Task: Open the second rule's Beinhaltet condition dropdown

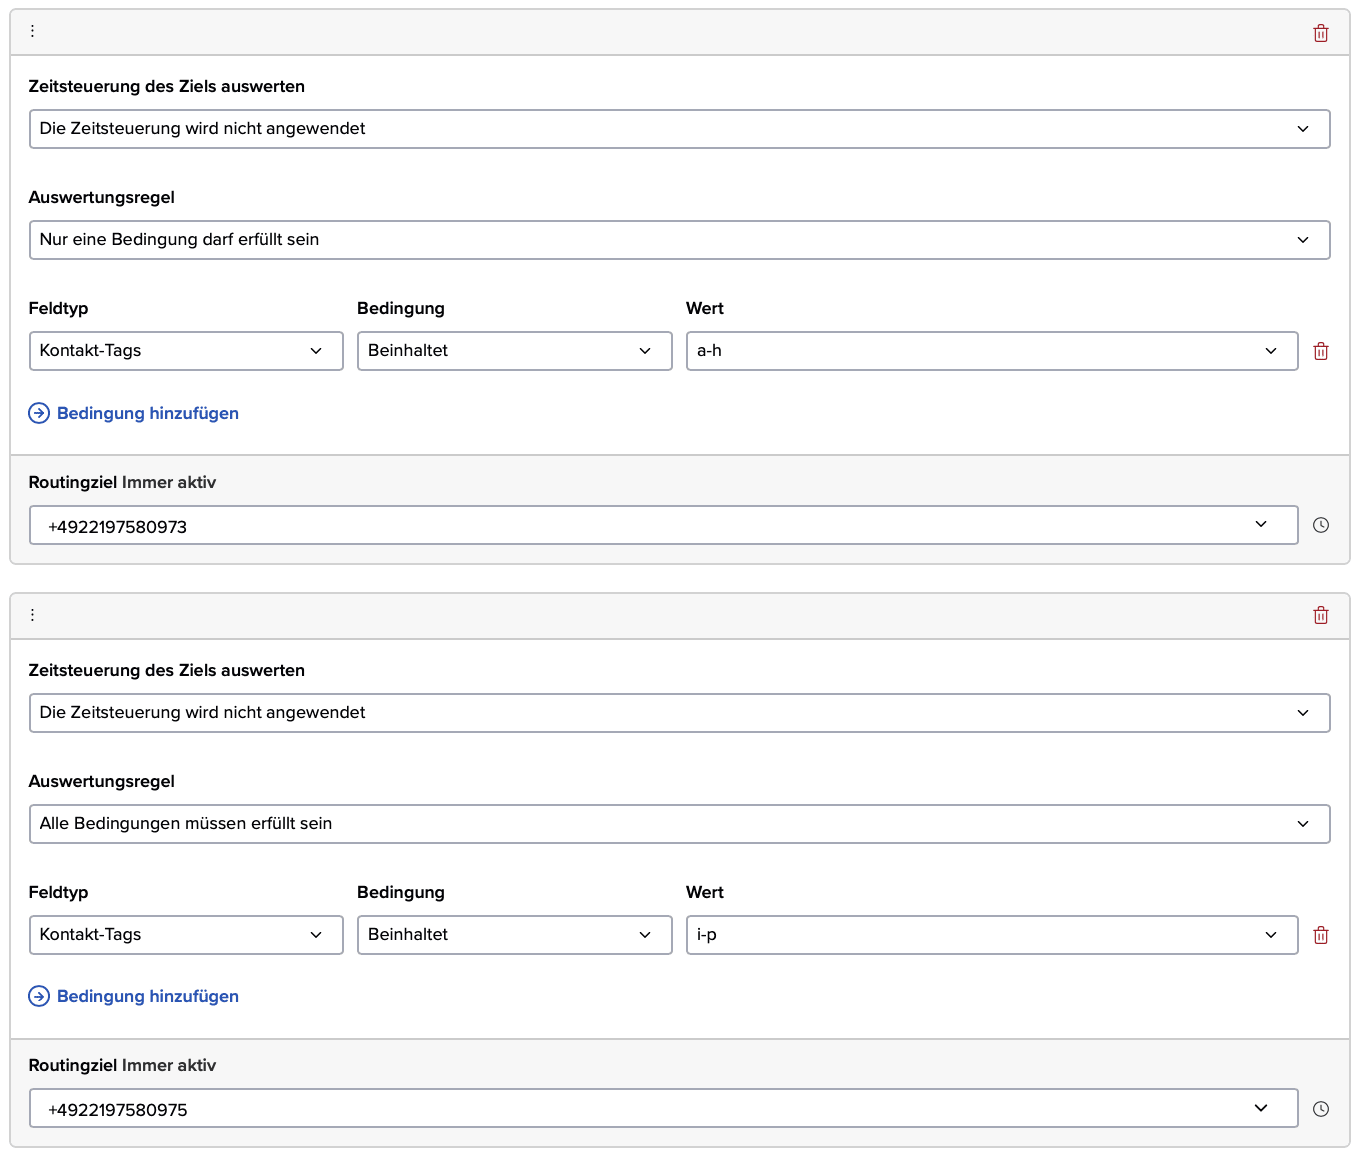Action: point(514,935)
